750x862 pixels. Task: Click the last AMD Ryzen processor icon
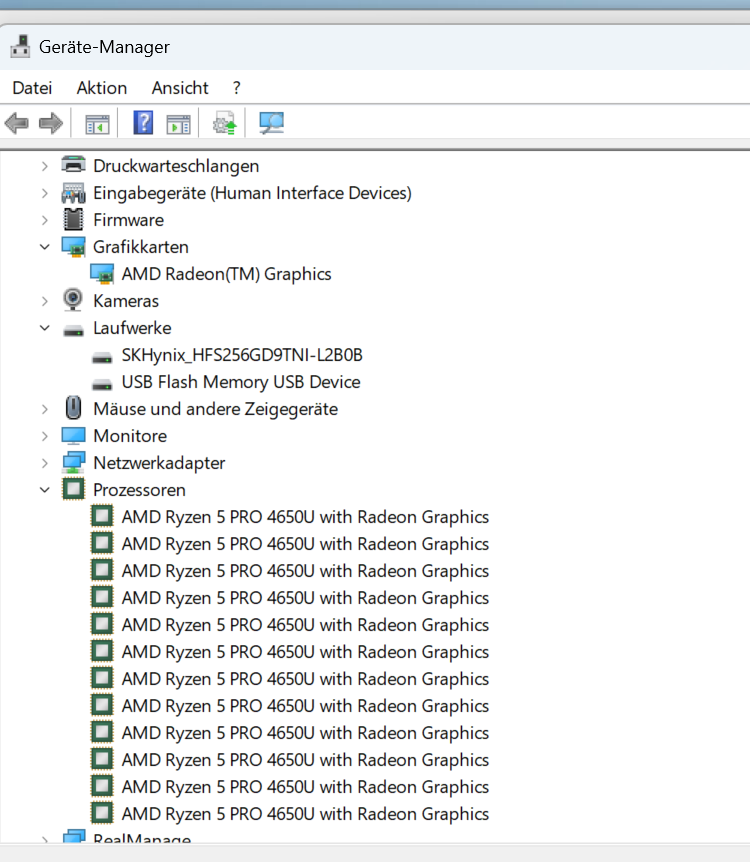pyautogui.click(x=102, y=813)
